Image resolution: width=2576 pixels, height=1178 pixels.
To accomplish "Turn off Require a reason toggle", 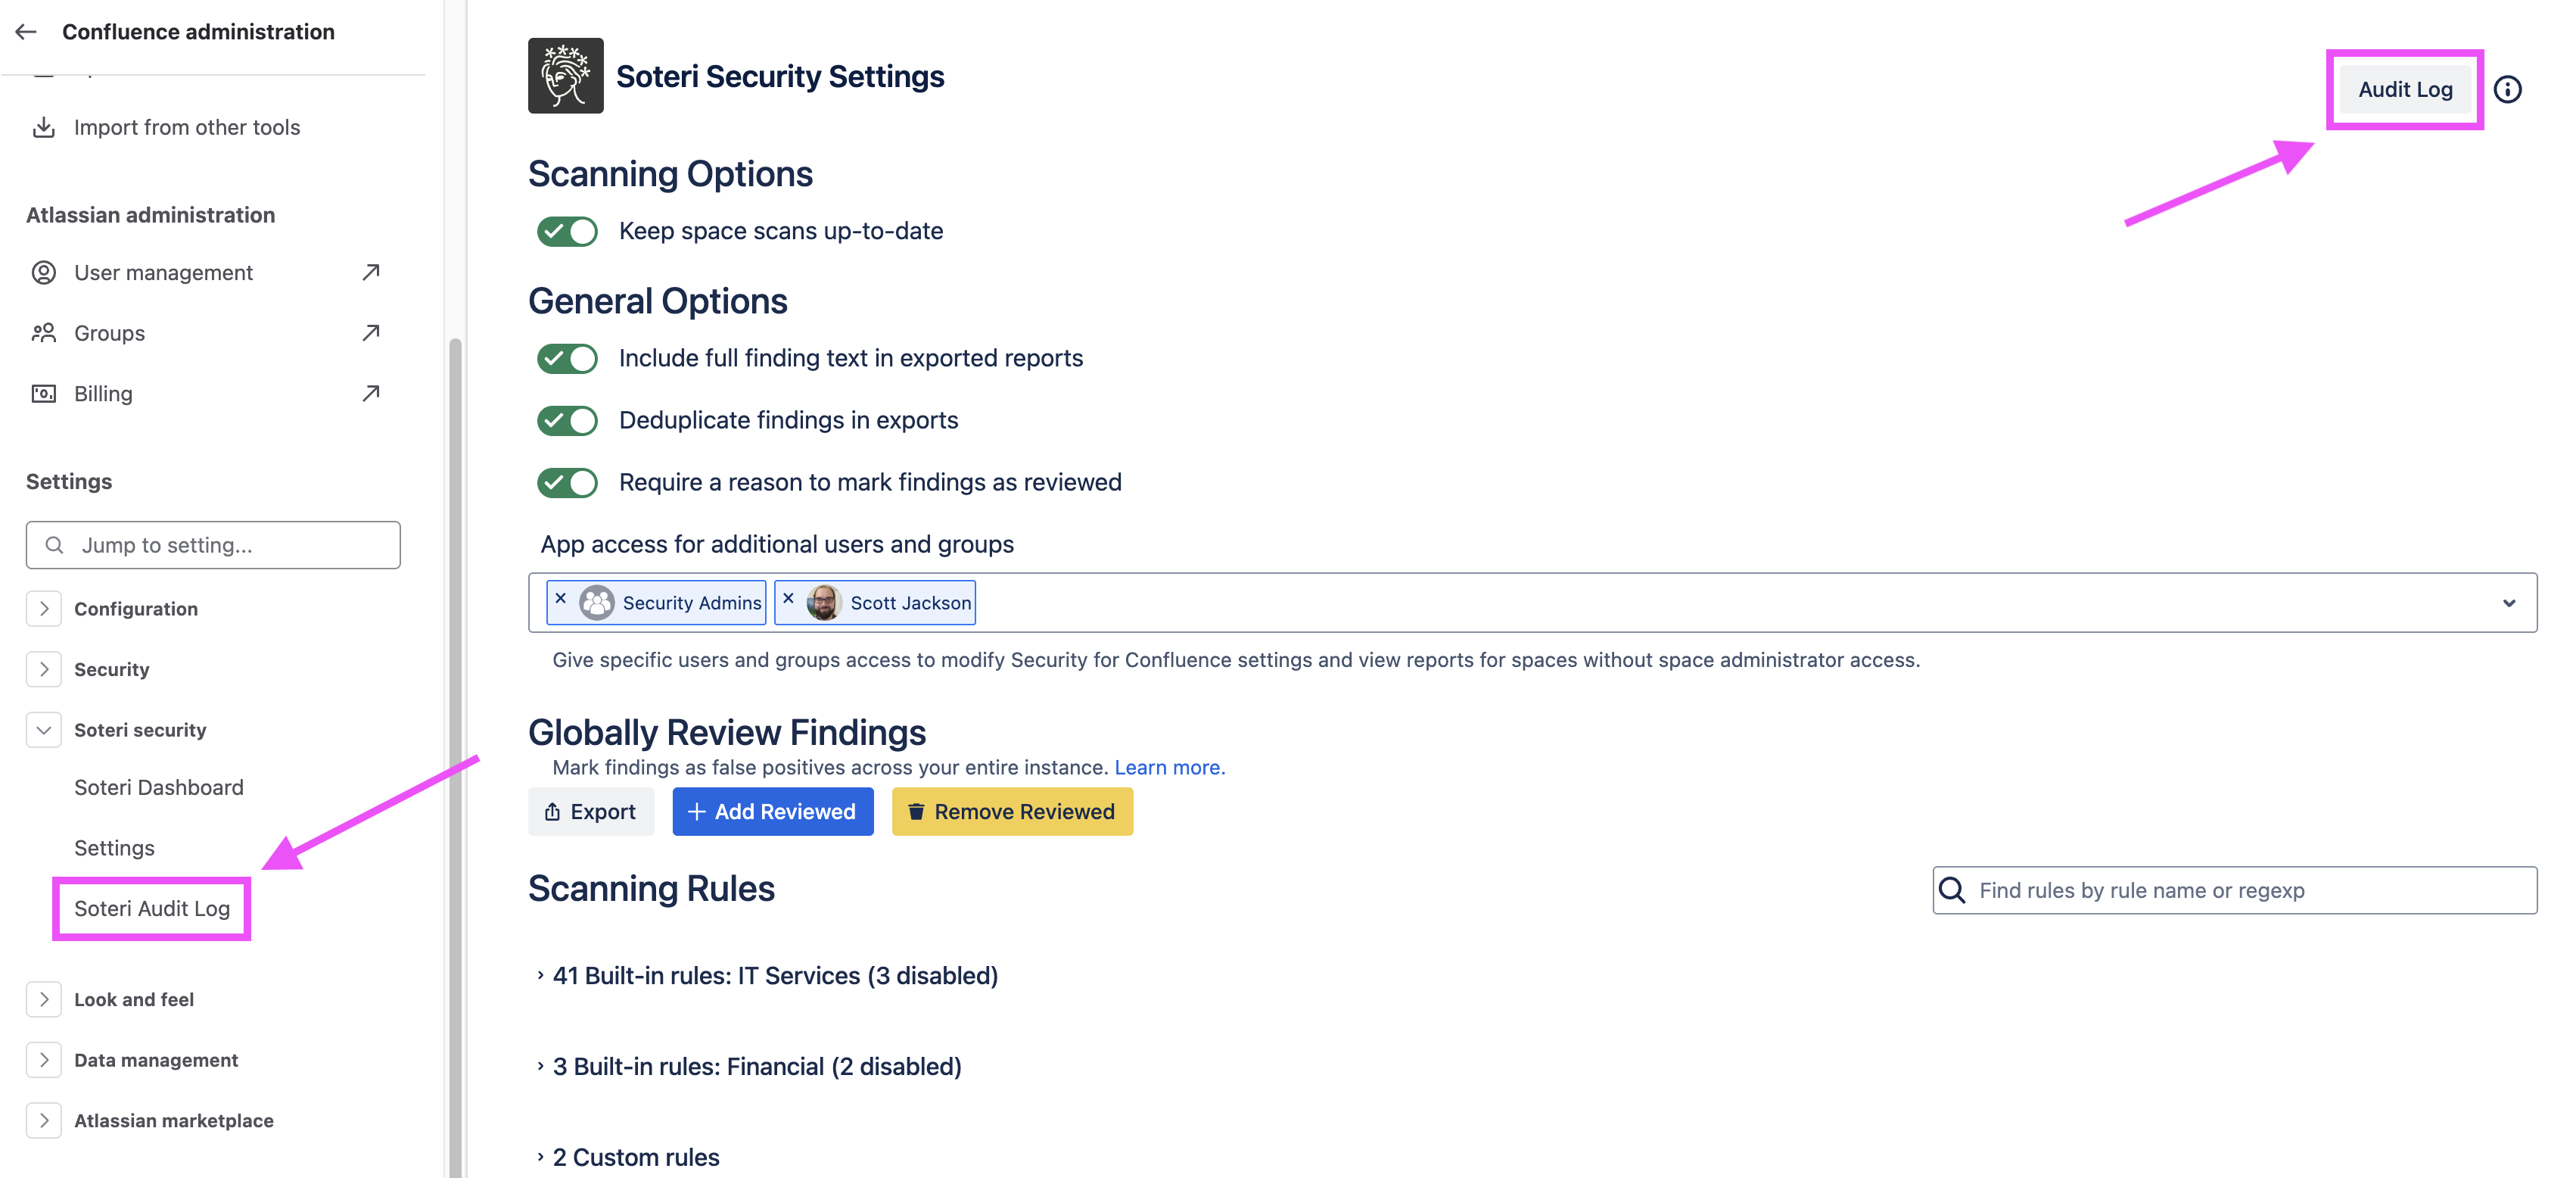I will coord(567,482).
